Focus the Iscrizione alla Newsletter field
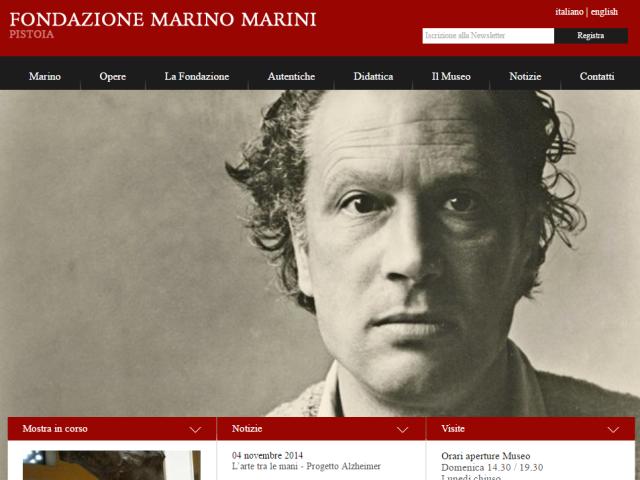This screenshot has width=640, height=480. coord(488,36)
